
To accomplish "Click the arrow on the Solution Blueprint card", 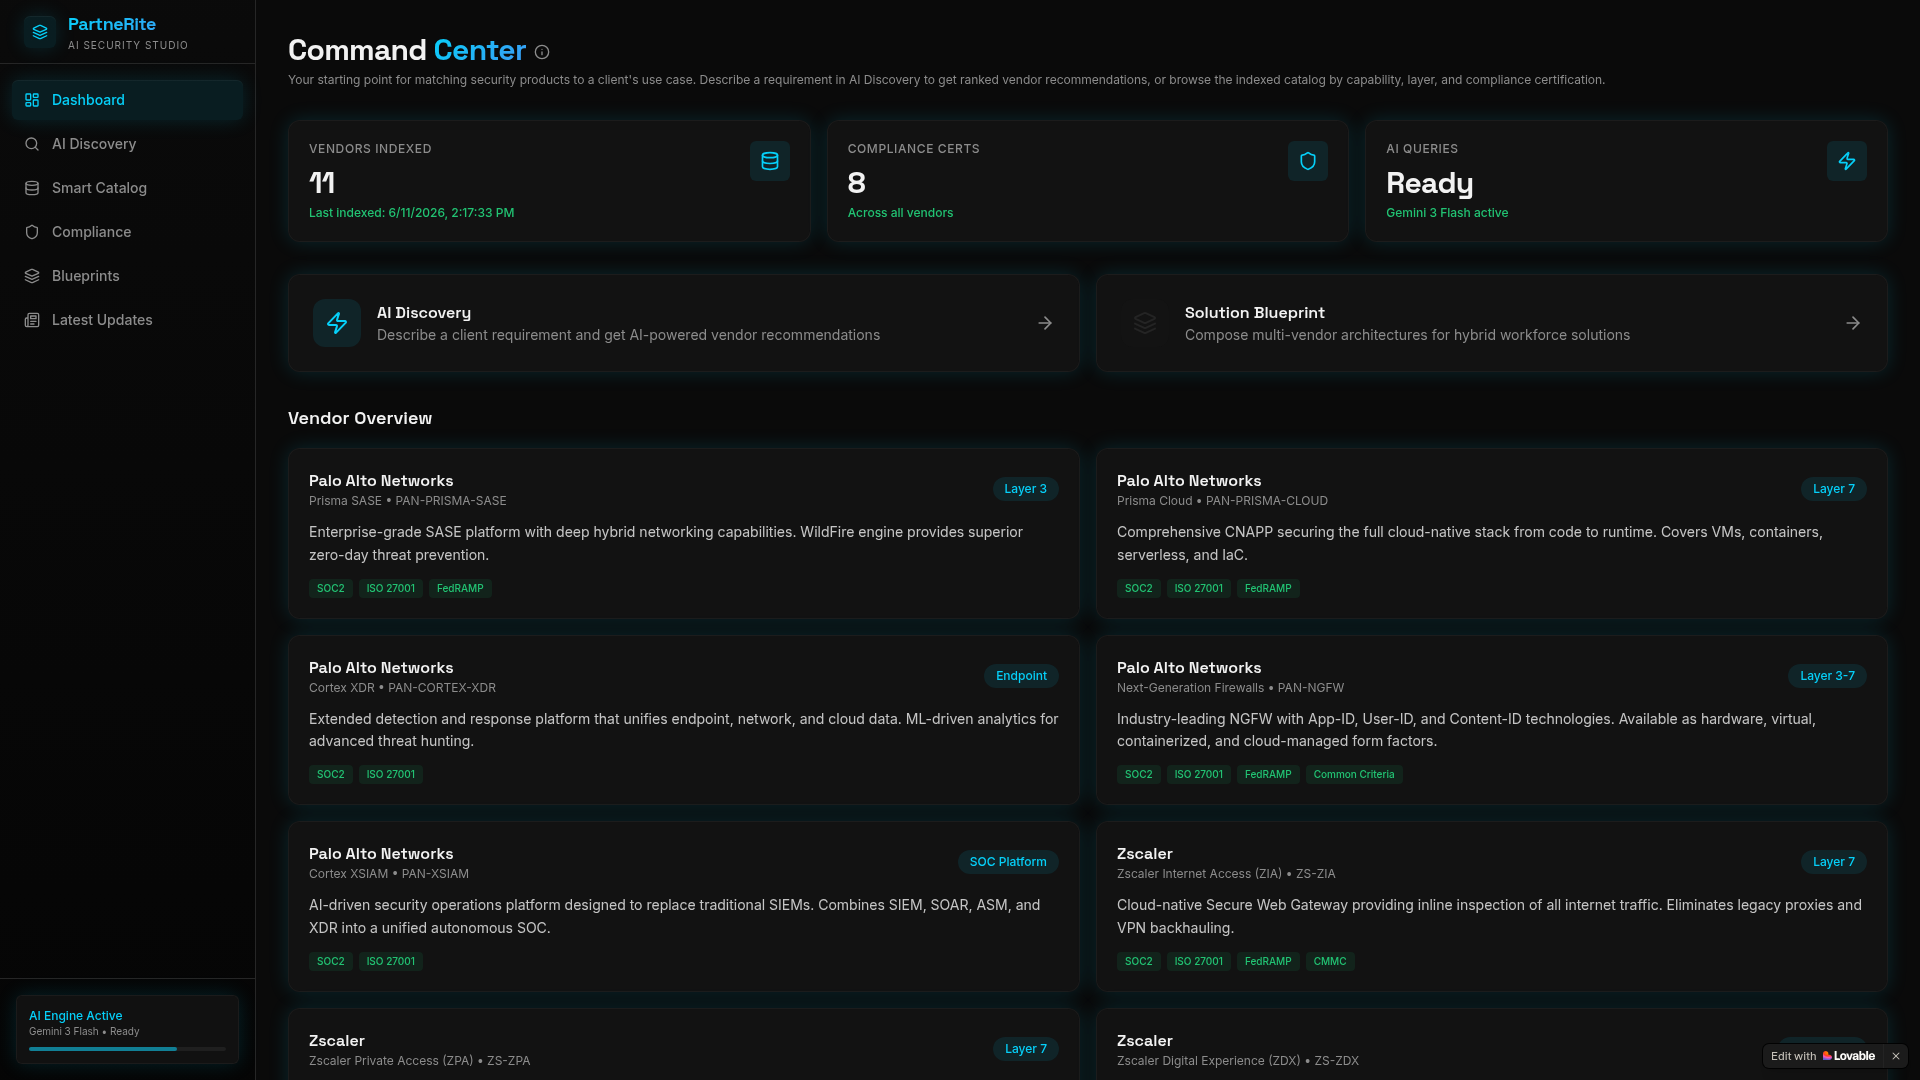I will 1853,323.
